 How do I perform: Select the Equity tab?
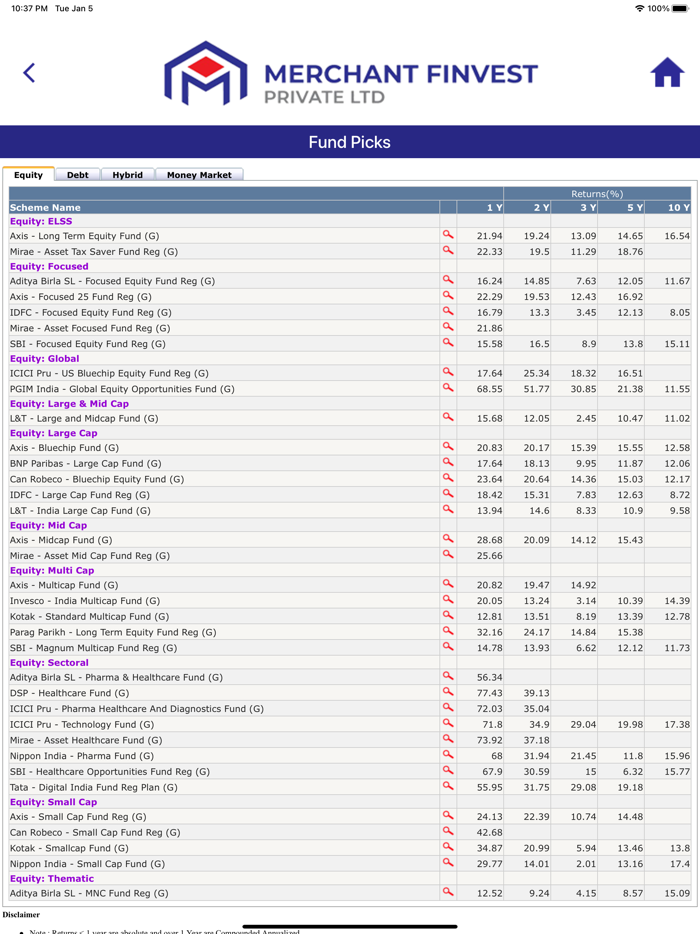(29, 175)
